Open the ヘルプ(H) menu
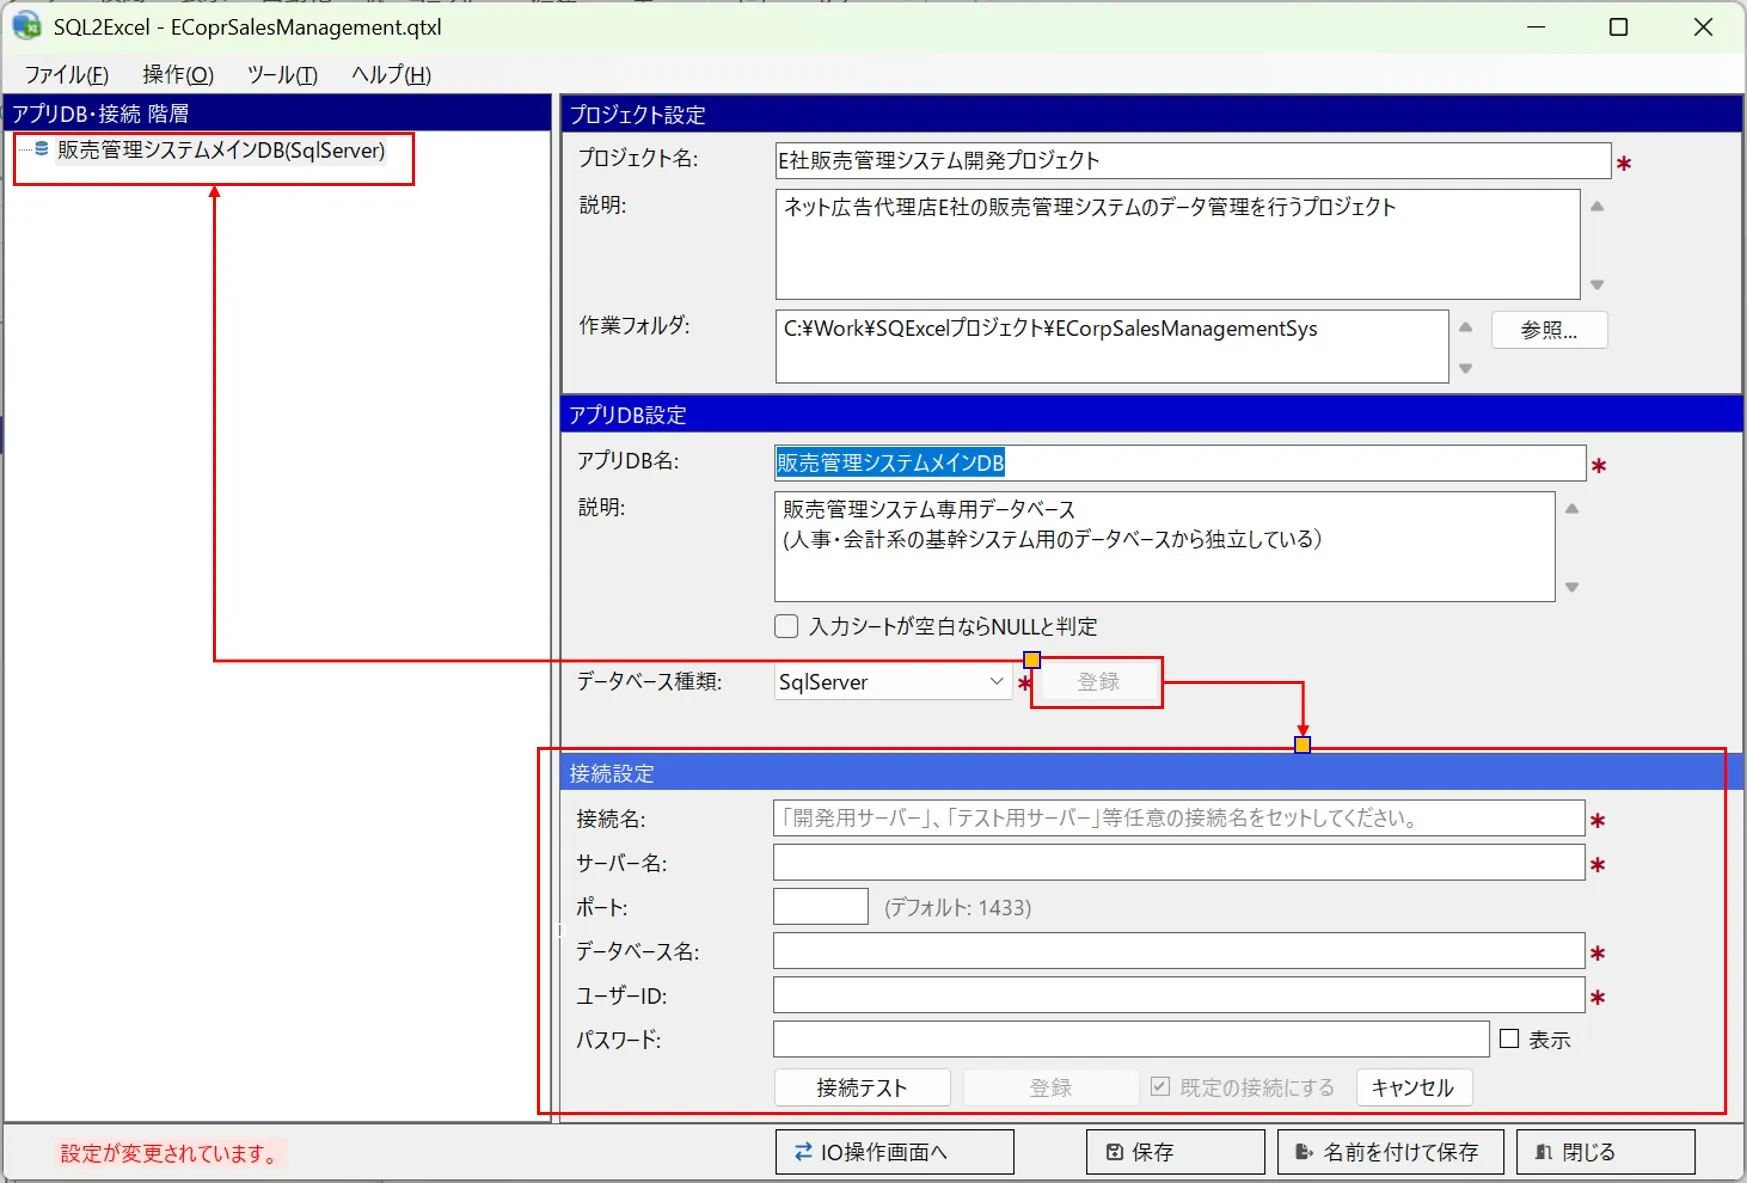 pyautogui.click(x=391, y=75)
